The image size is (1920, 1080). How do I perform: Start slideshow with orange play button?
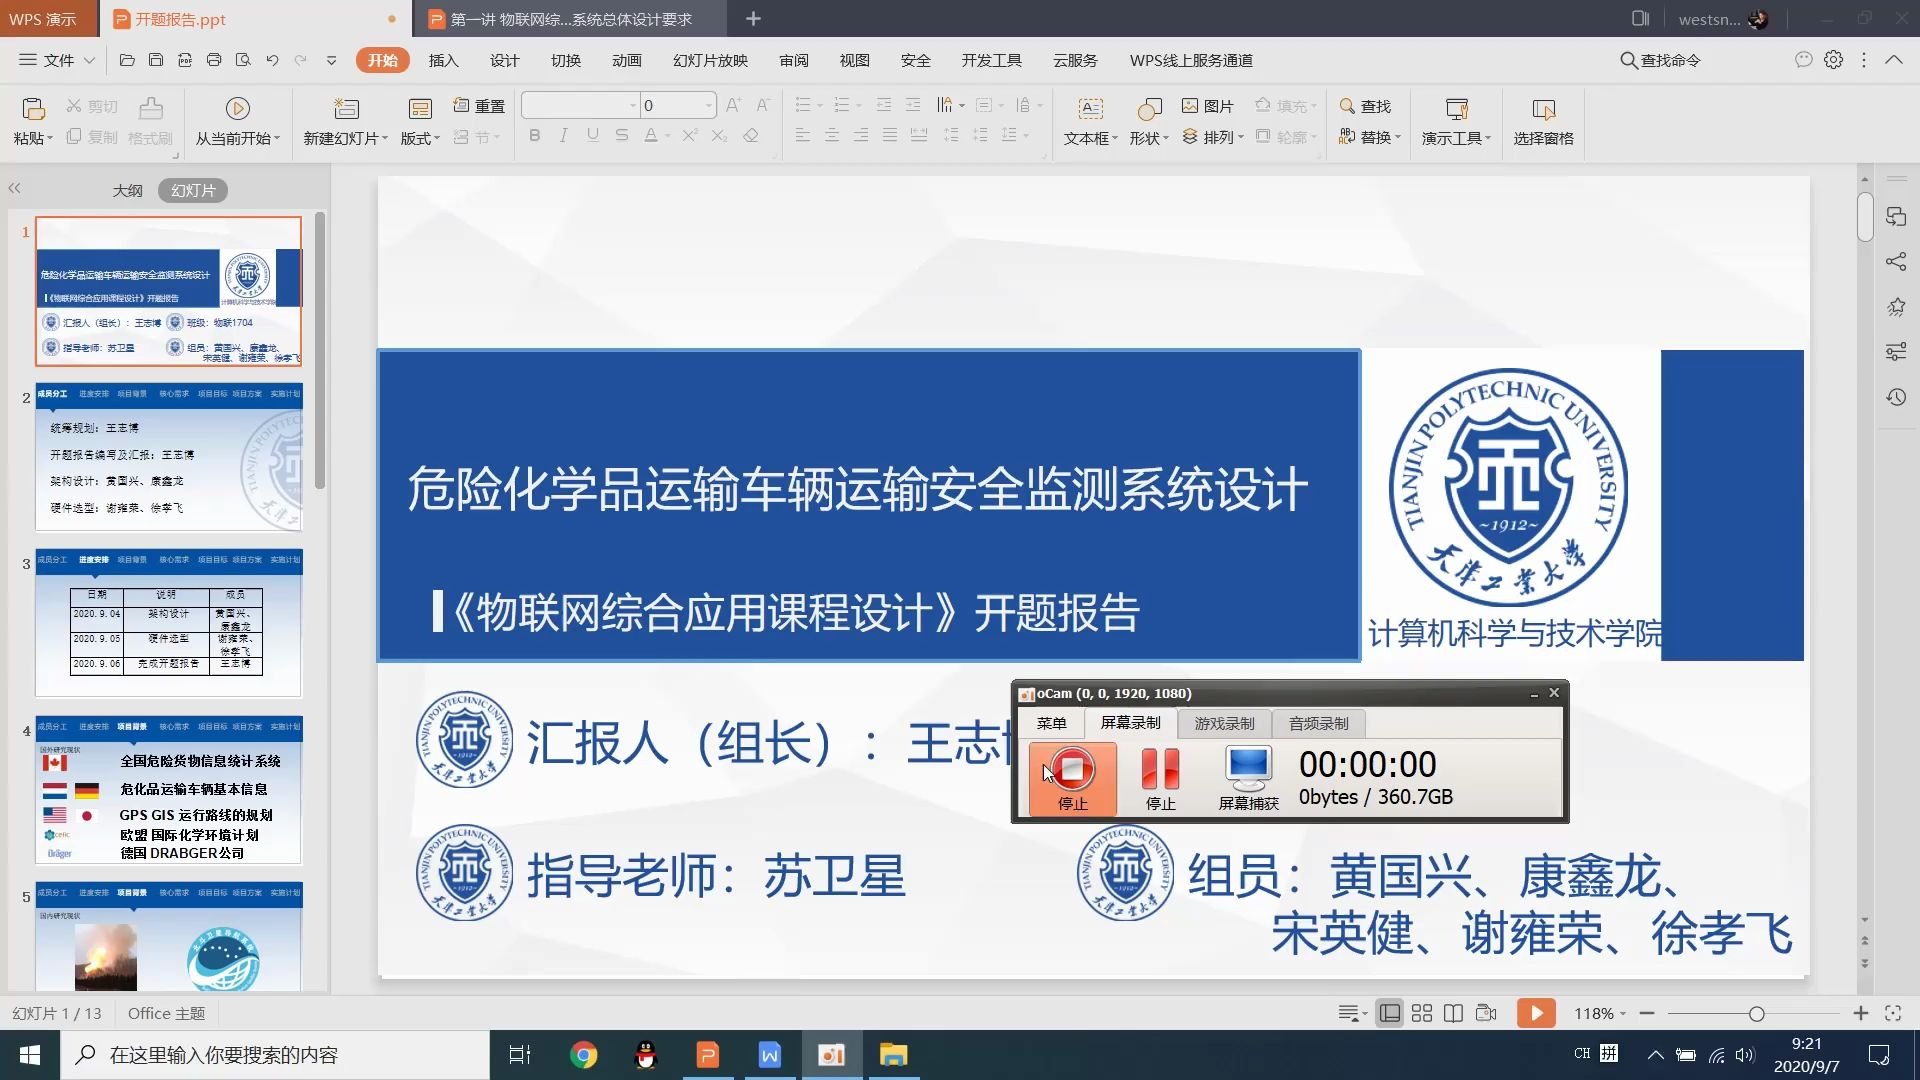tap(1536, 1013)
